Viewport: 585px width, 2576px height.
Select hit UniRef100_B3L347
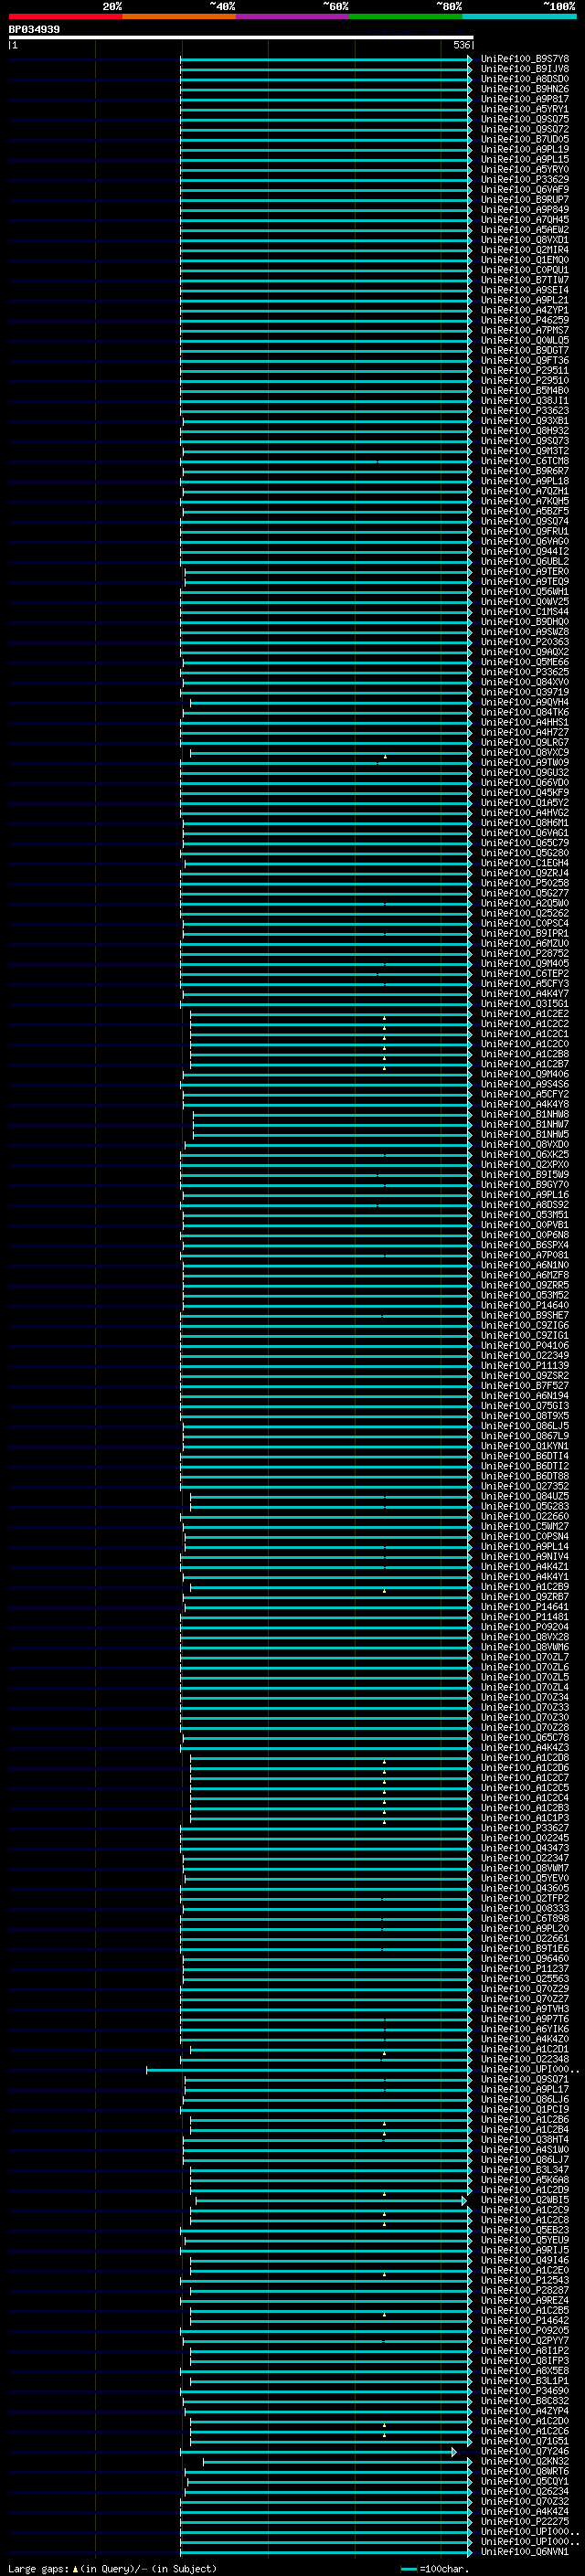click(x=525, y=2170)
